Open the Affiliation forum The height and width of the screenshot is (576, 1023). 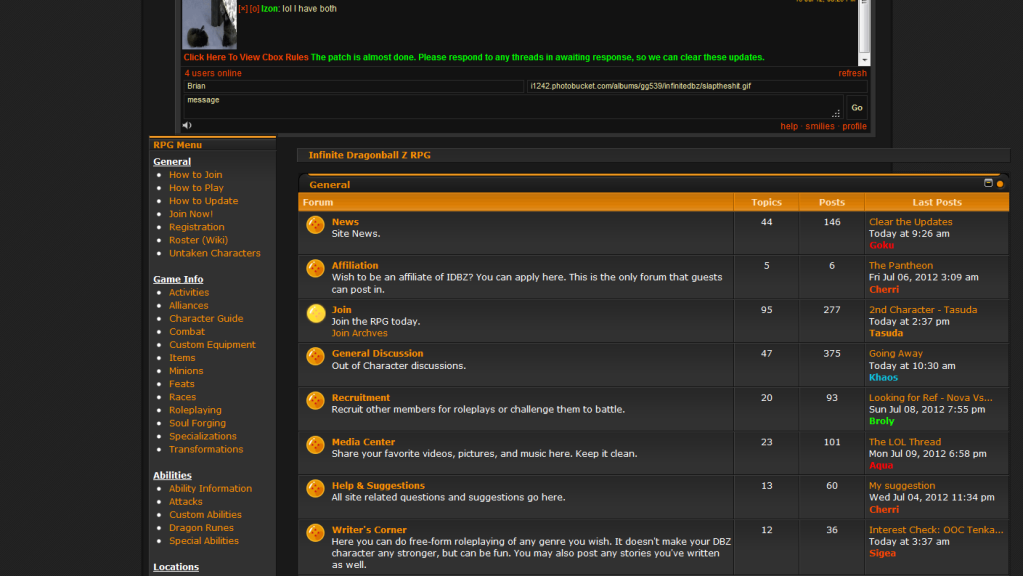355,265
